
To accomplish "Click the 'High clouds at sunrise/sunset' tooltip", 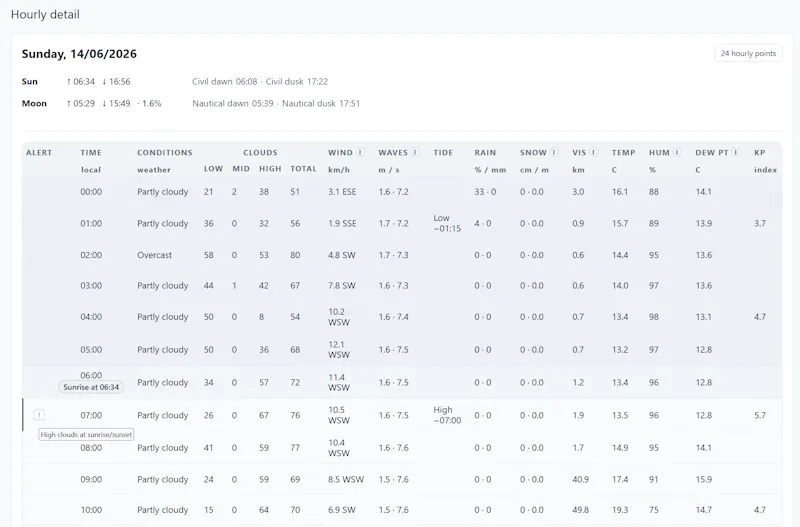I will point(86,435).
